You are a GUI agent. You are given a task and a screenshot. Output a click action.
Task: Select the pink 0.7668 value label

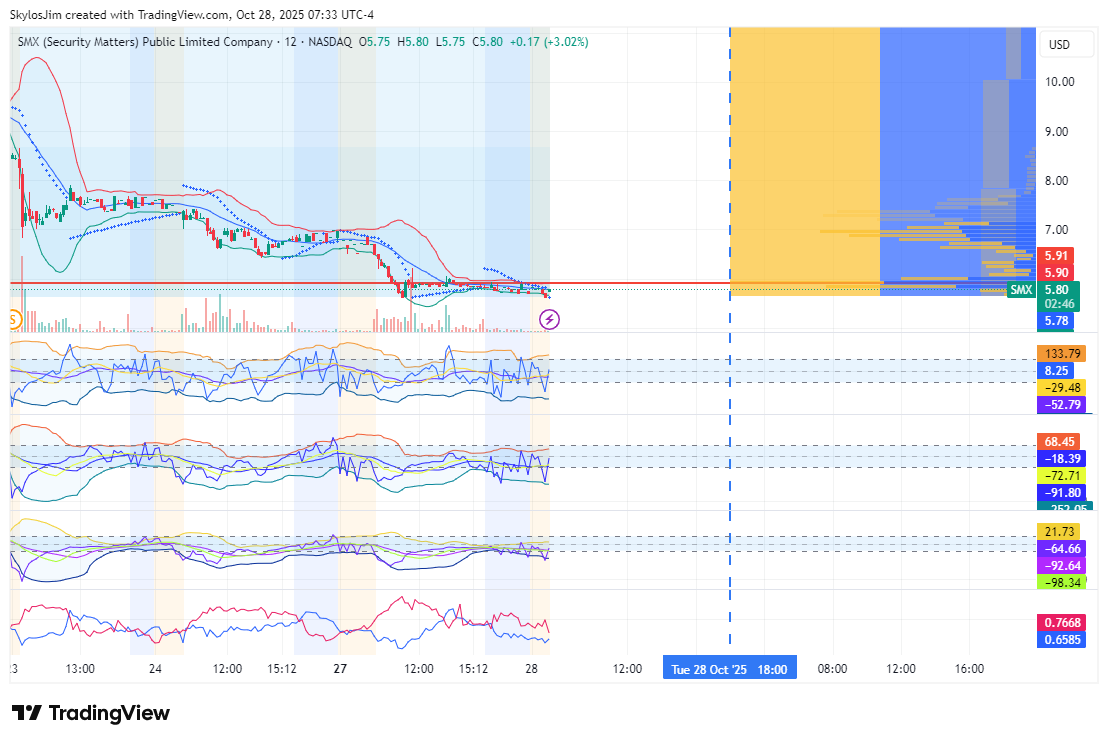click(x=1060, y=622)
